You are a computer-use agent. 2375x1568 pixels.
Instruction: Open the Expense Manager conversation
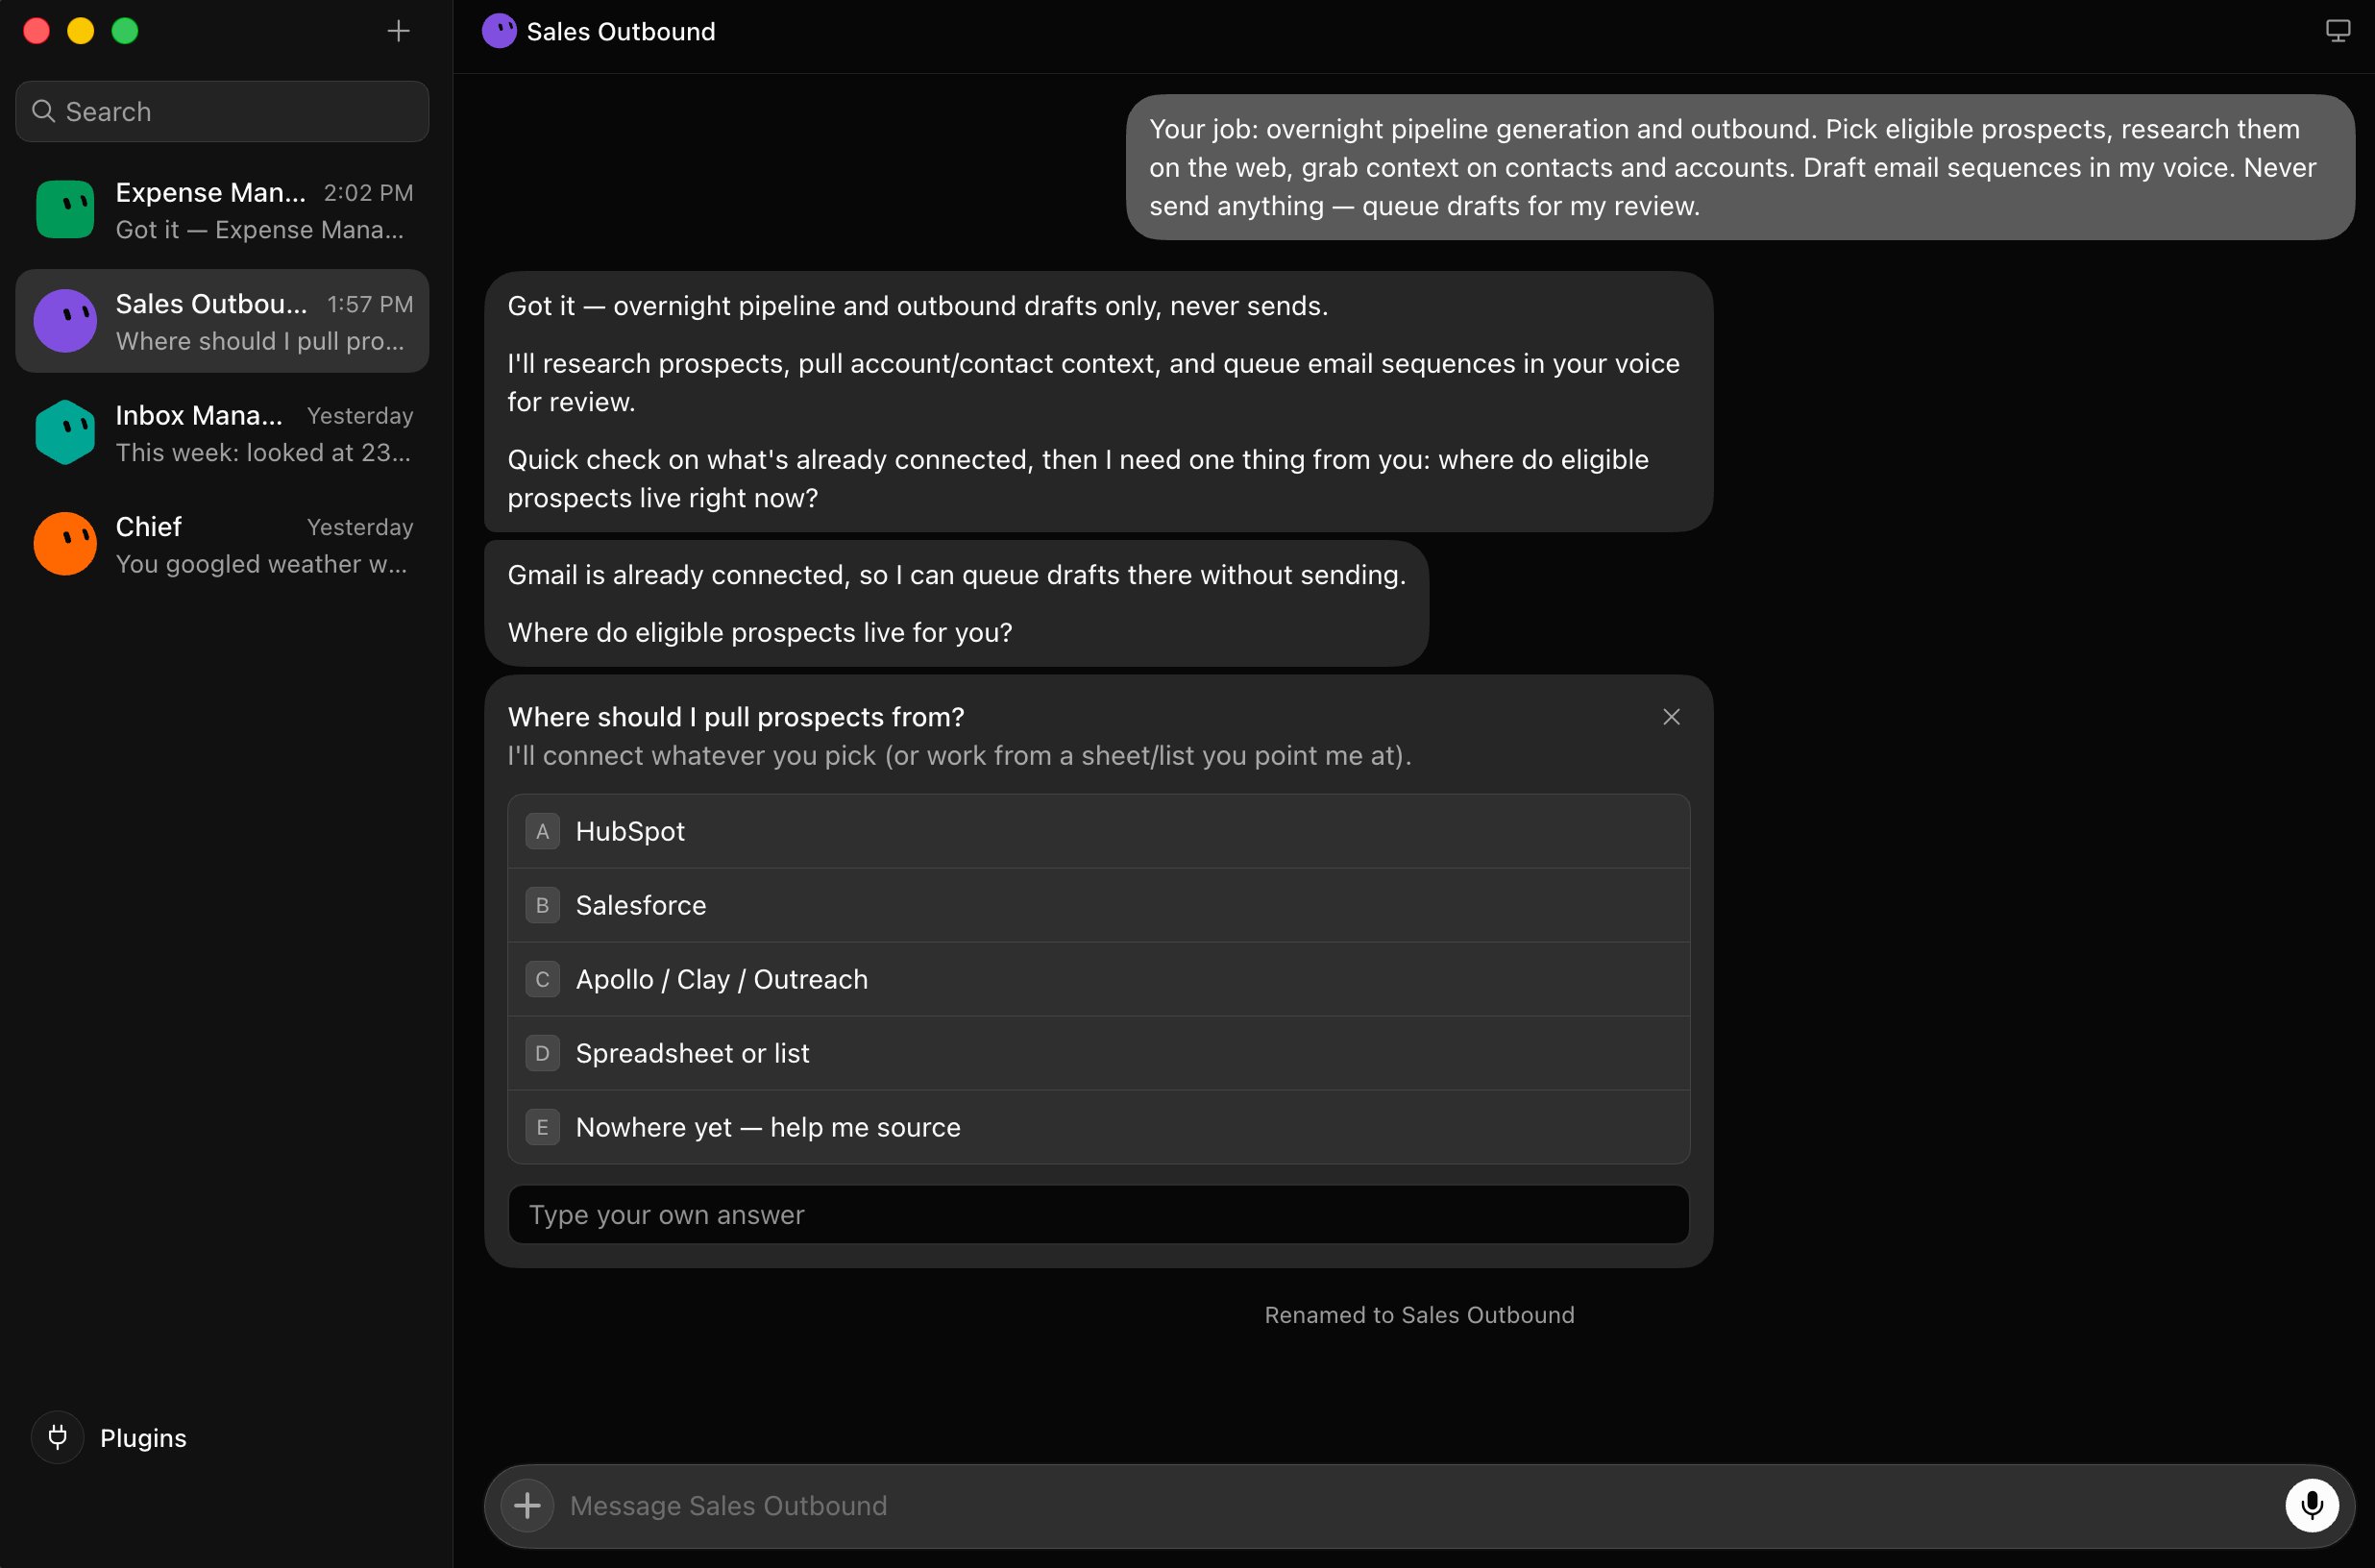pos(222,210)
